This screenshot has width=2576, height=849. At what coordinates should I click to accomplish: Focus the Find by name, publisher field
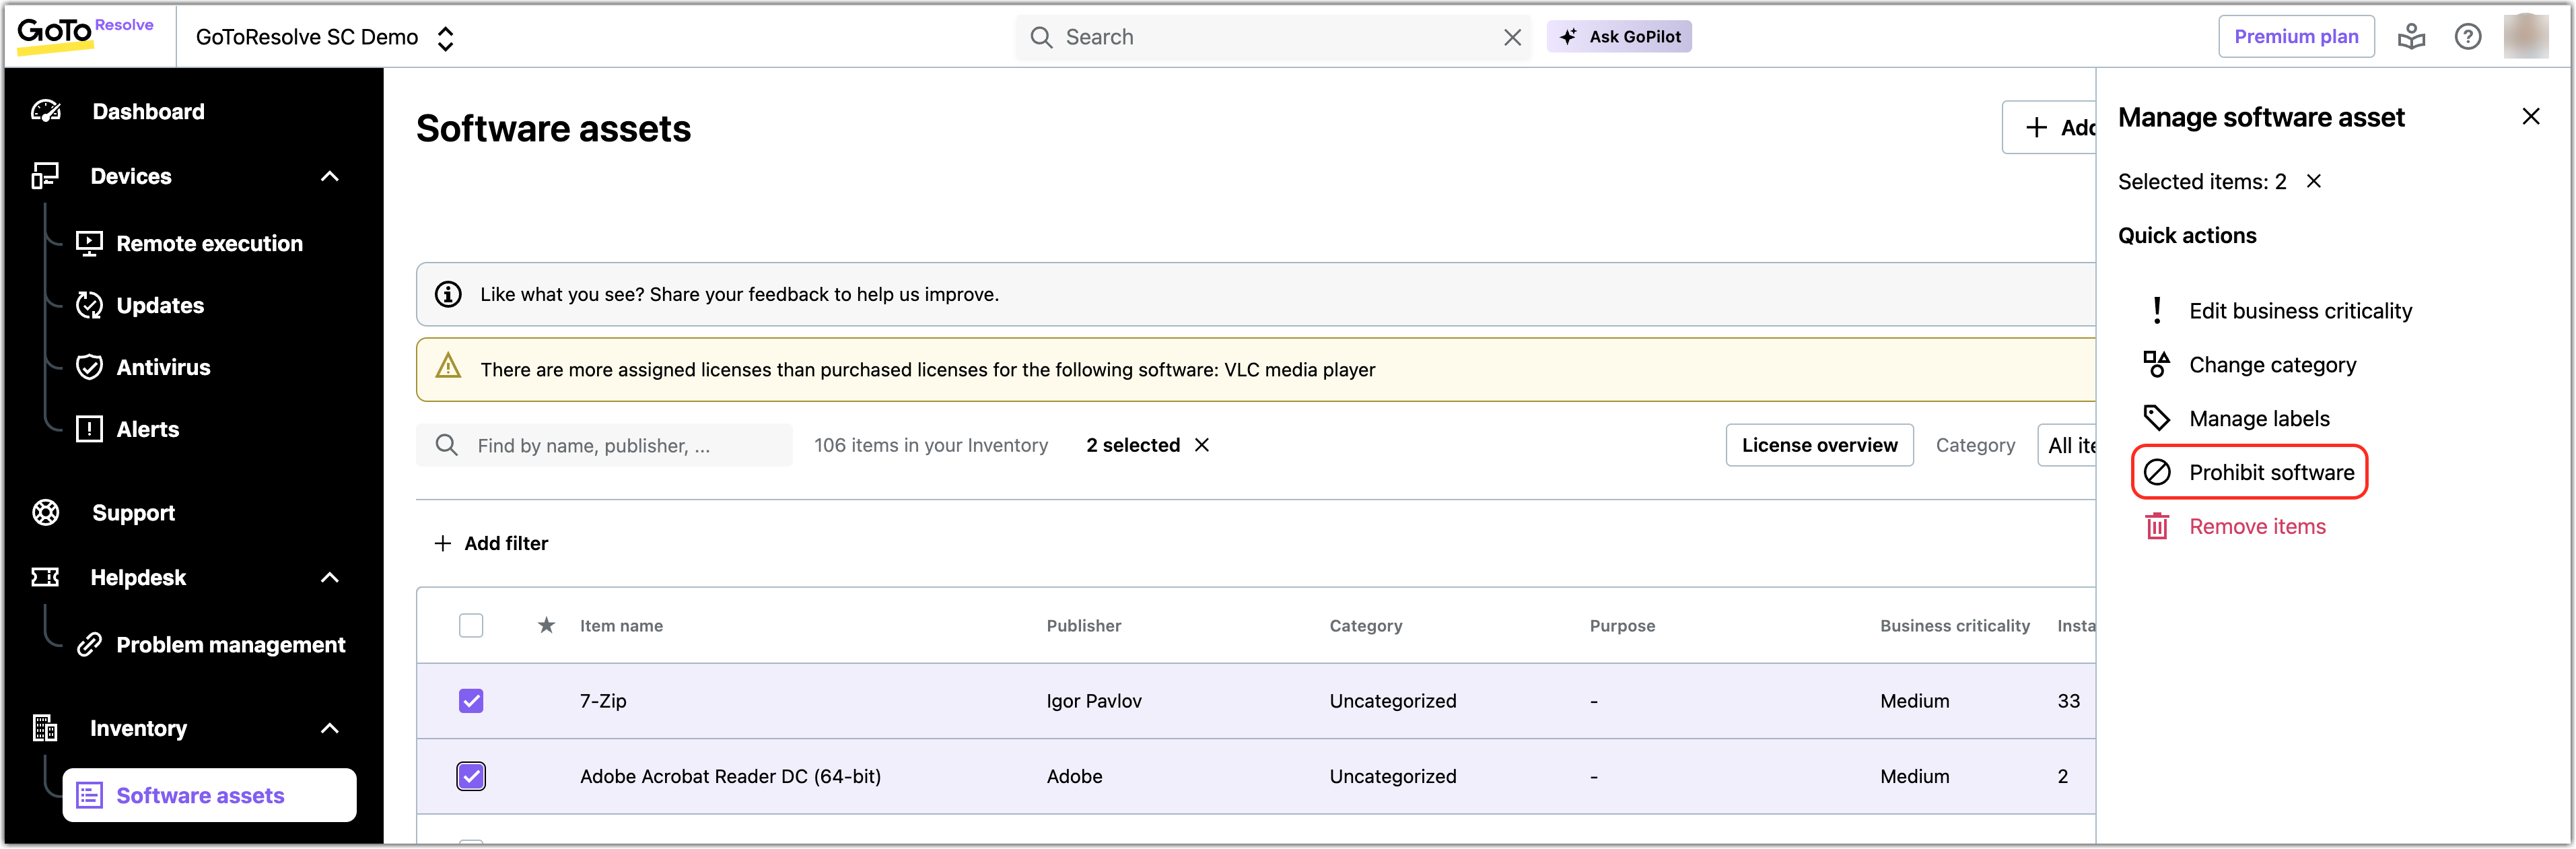(604, 445)
